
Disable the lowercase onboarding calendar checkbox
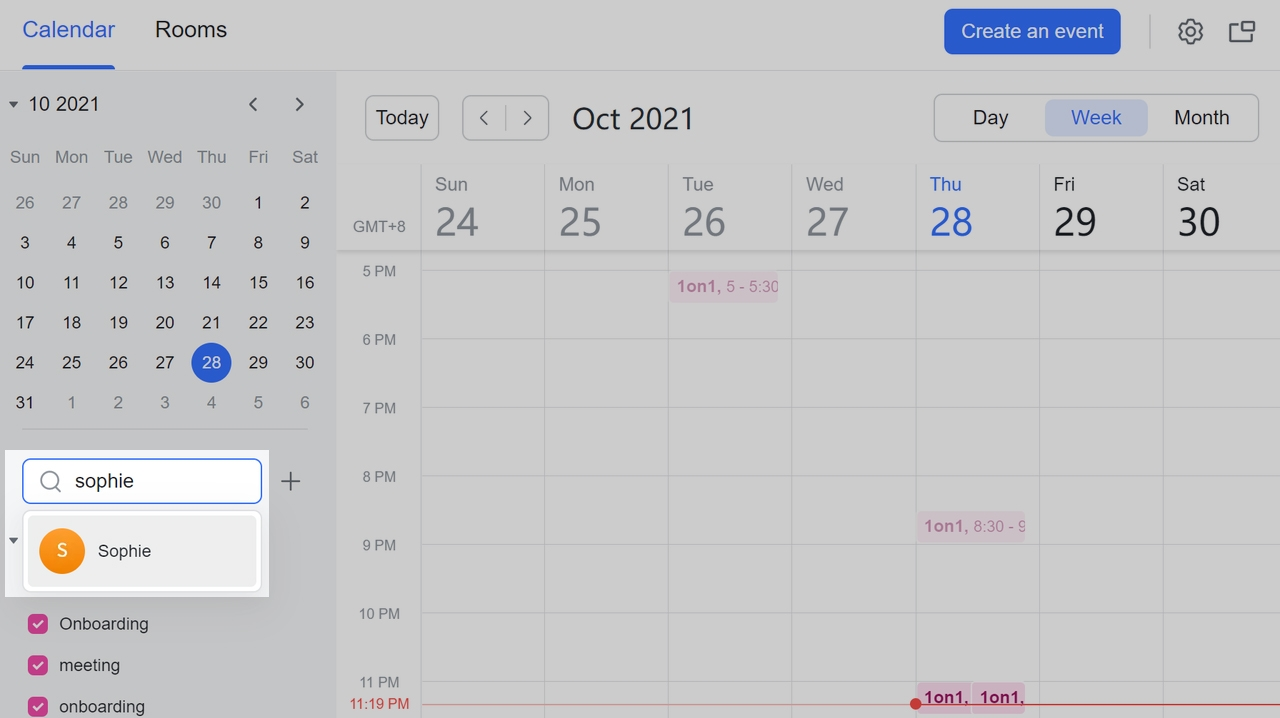(x=38, y=706)
